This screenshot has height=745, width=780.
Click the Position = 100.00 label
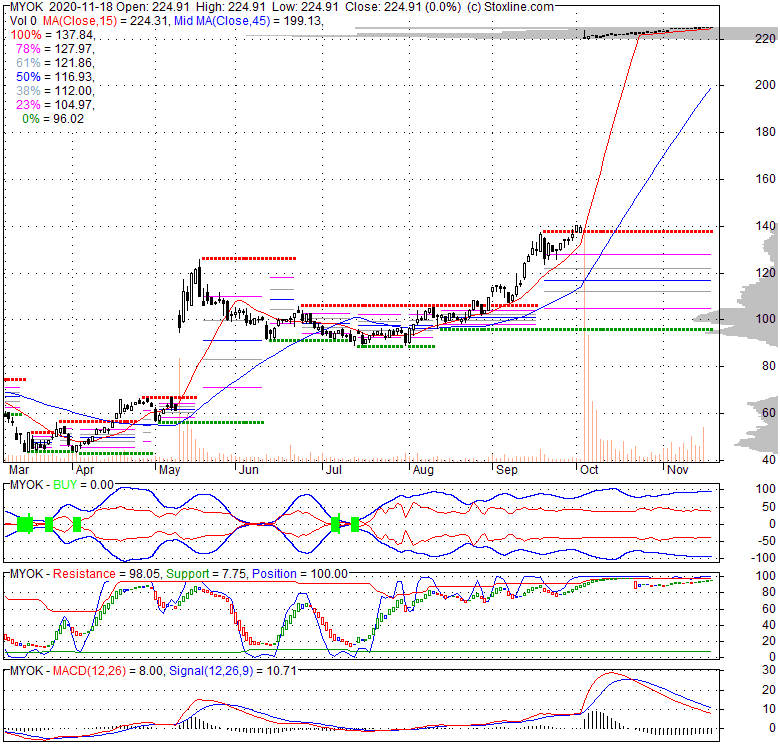coord(299,574)
